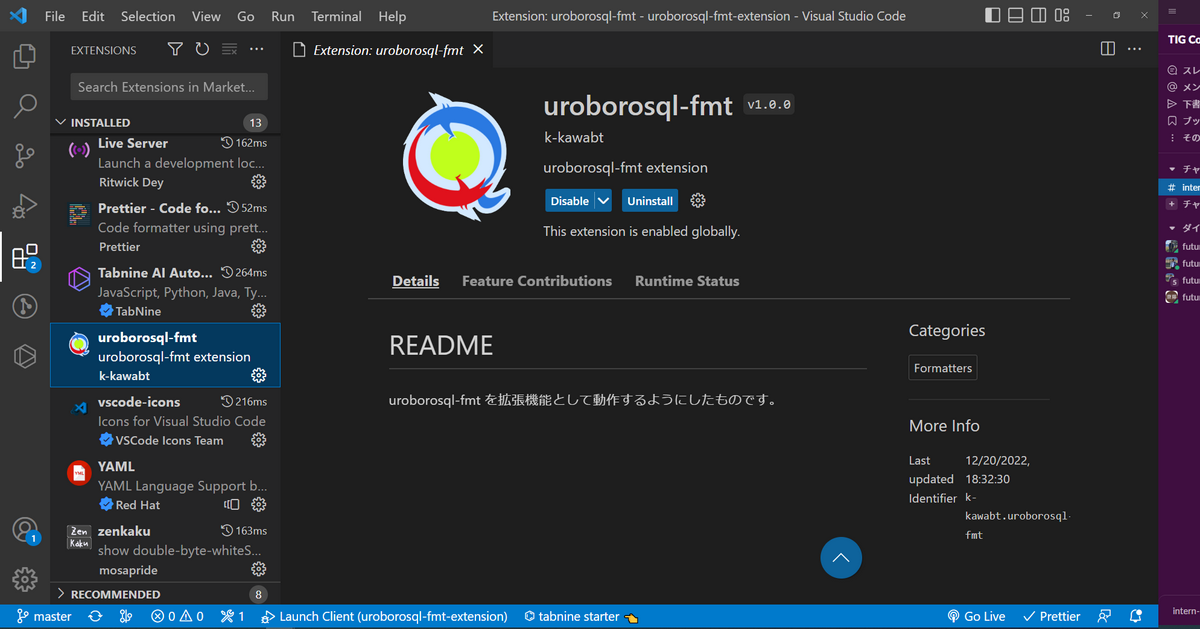Switch to the Details tab
Screen dimensions: 1200x629
(416, 281)
